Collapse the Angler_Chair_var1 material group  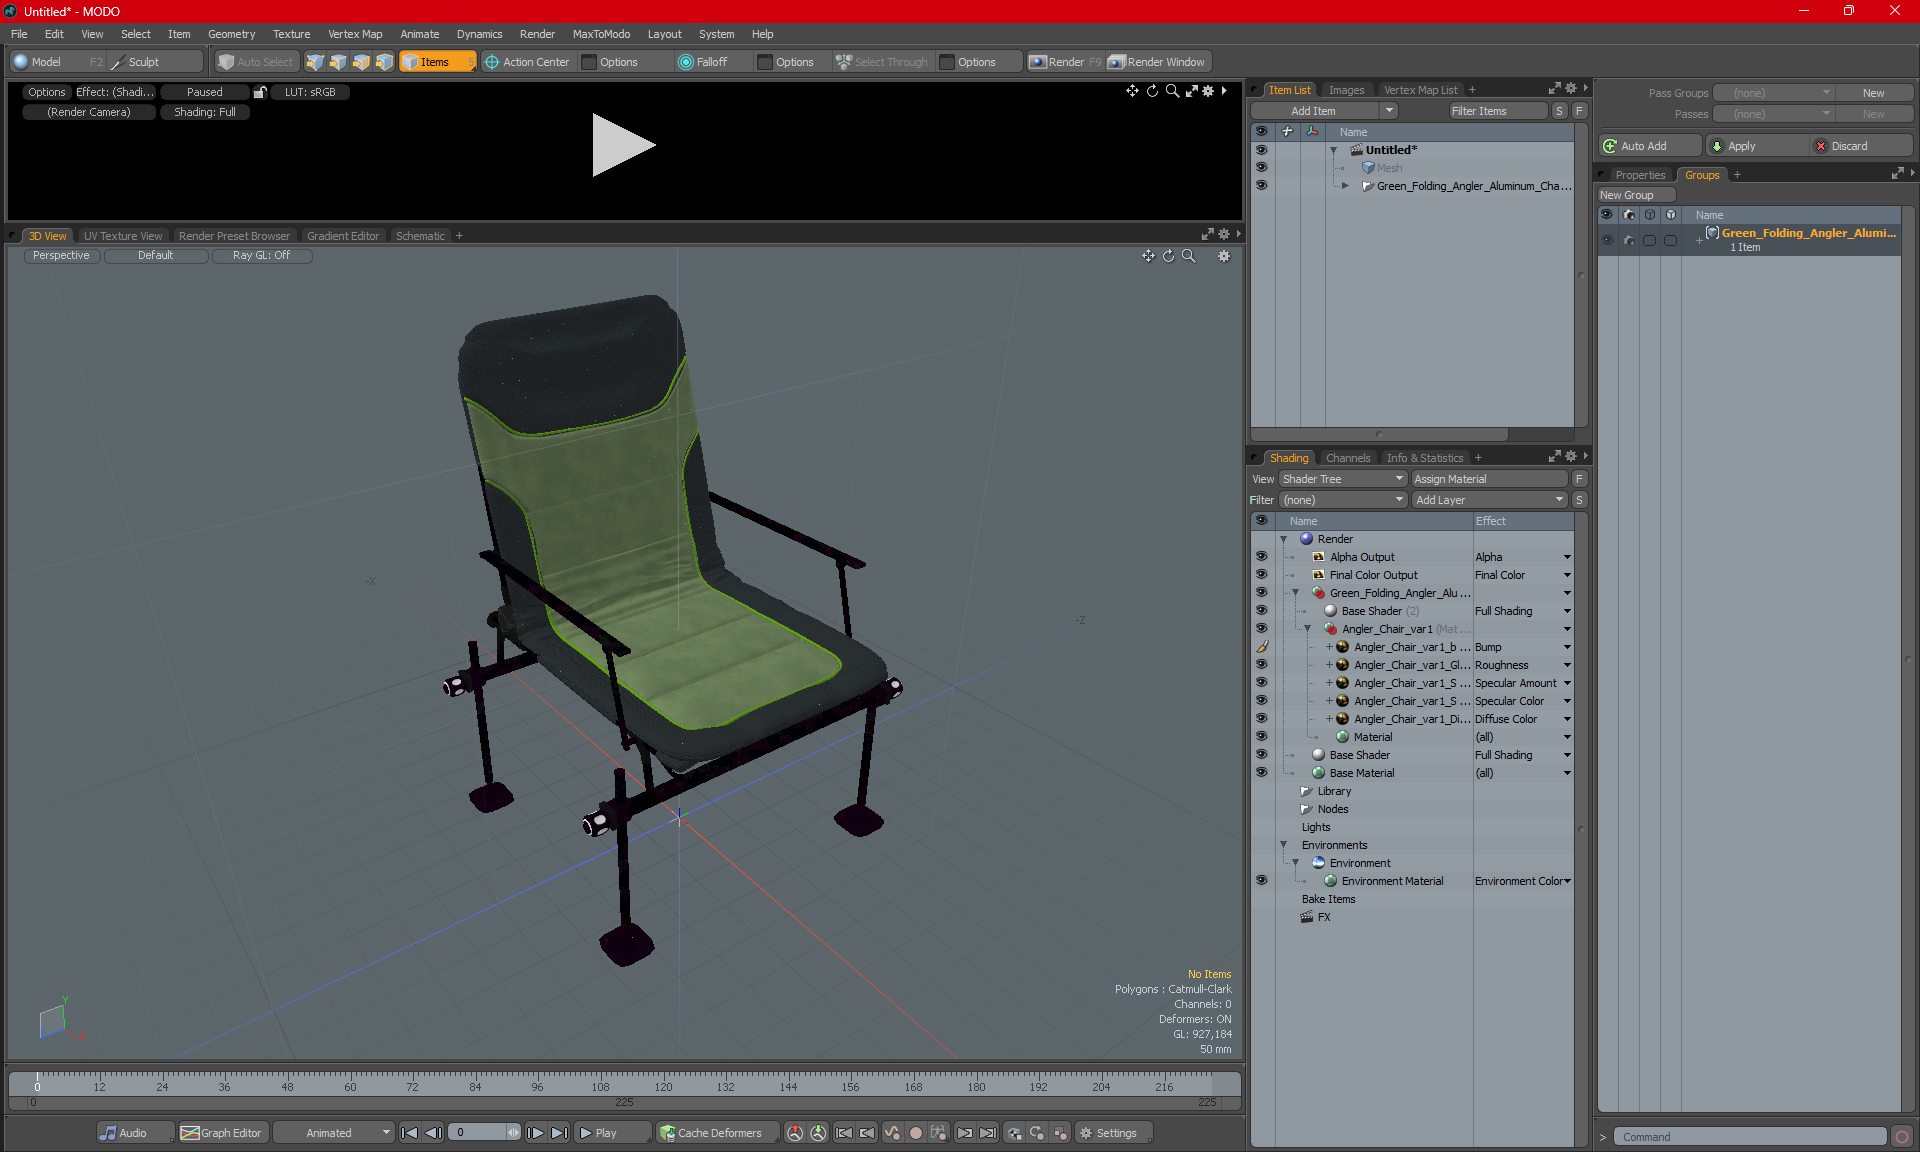tap(1308, 629)
